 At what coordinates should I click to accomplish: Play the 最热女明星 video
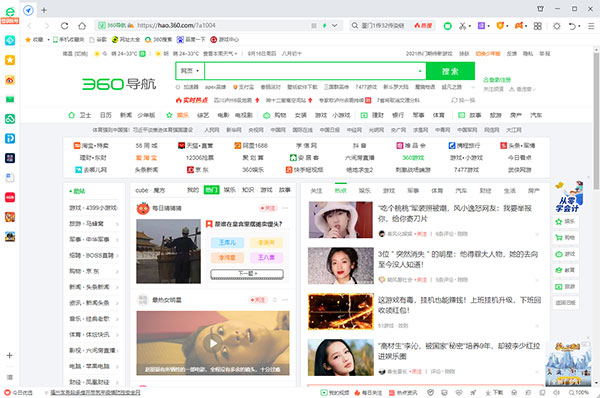pos(213,343)
